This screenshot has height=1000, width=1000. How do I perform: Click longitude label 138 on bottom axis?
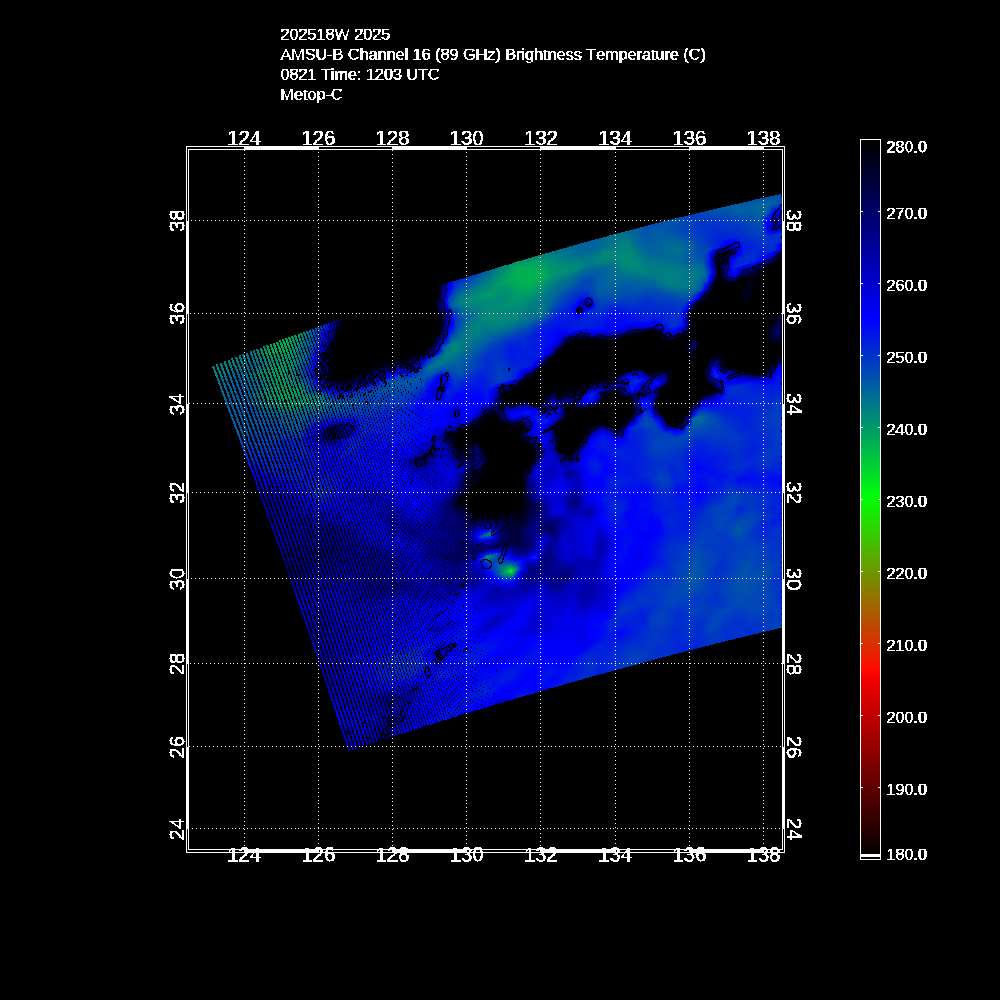tap(764, 855)
